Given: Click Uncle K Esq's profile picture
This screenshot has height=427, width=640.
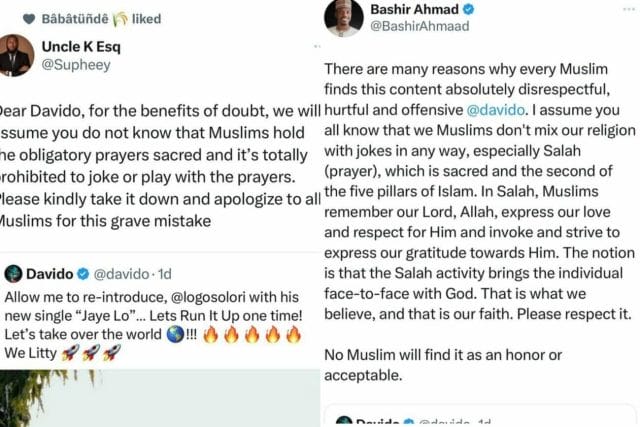Looking at the screenshot, I should (15, 56).
